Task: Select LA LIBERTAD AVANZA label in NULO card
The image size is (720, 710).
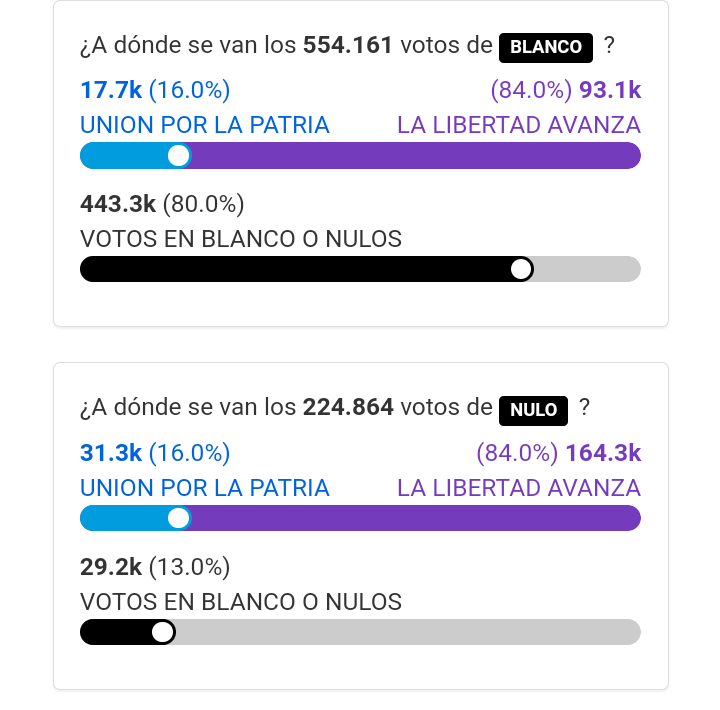Action: click(x=519, y=488)
